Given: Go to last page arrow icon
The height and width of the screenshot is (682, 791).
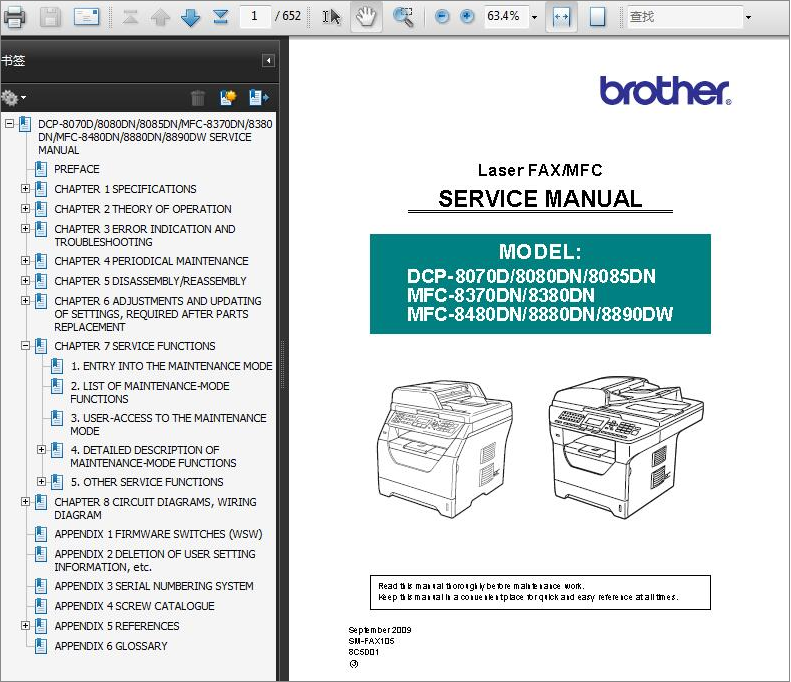Looking at the screenshot, I should tap(220, 17).
